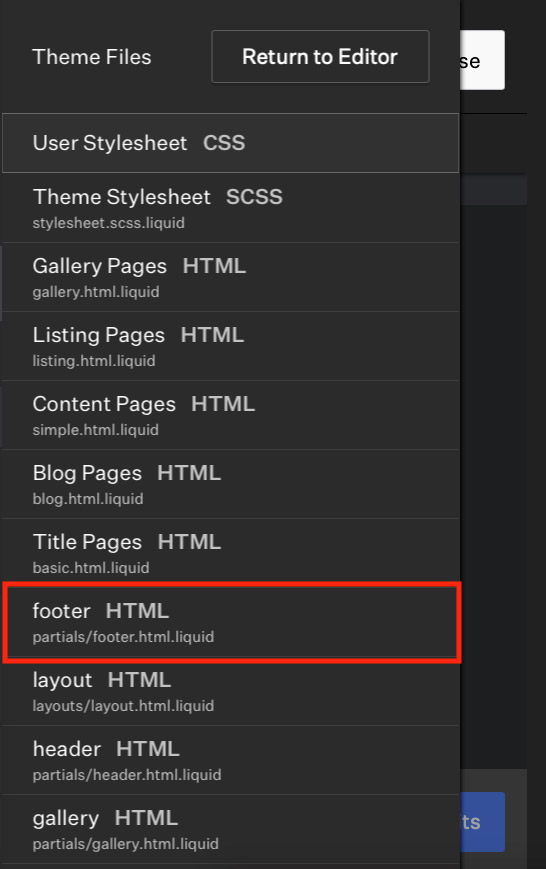Open the layout HTML file

[231, 691]
